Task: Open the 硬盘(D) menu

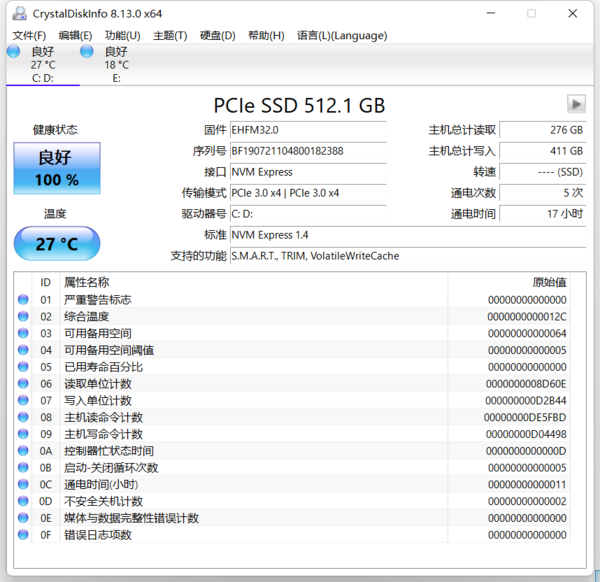Action: point(218,36)
